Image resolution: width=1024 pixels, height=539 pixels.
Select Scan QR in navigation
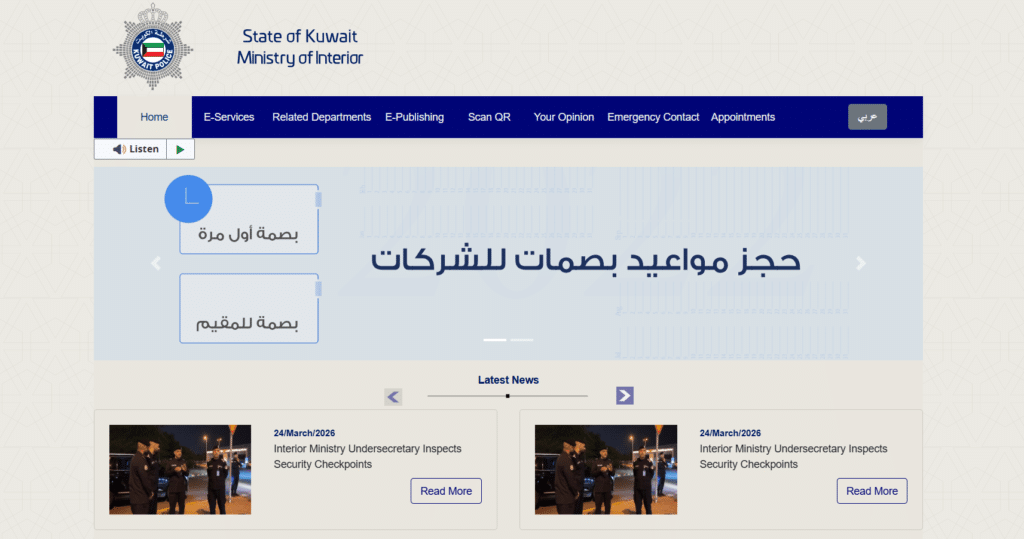pos(489,117)
